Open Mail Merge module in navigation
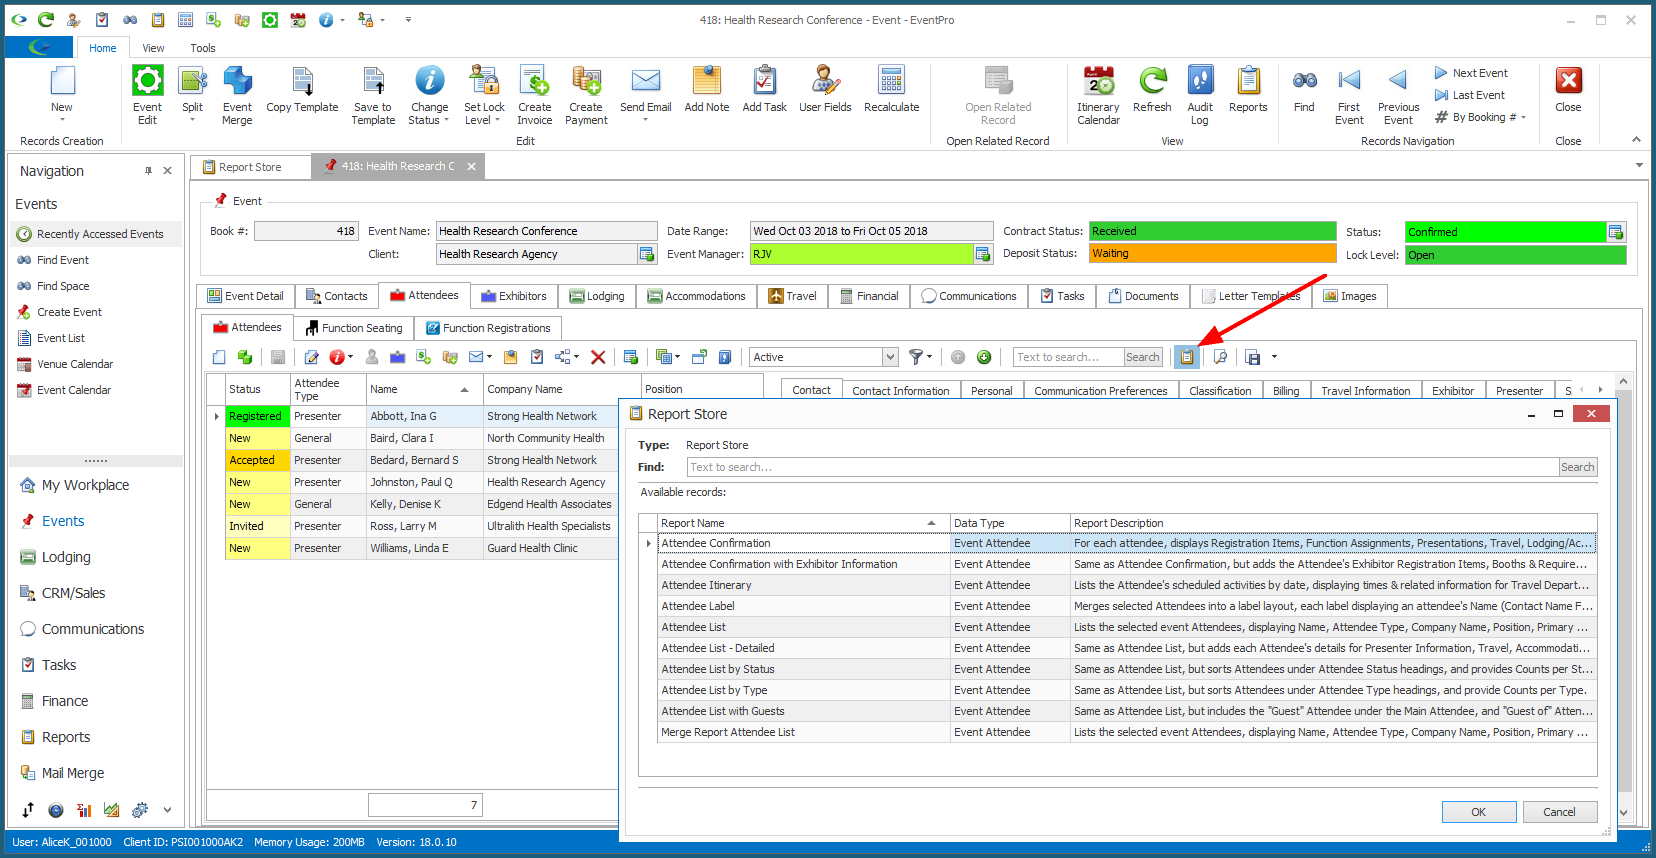 (x=73, y=773)
